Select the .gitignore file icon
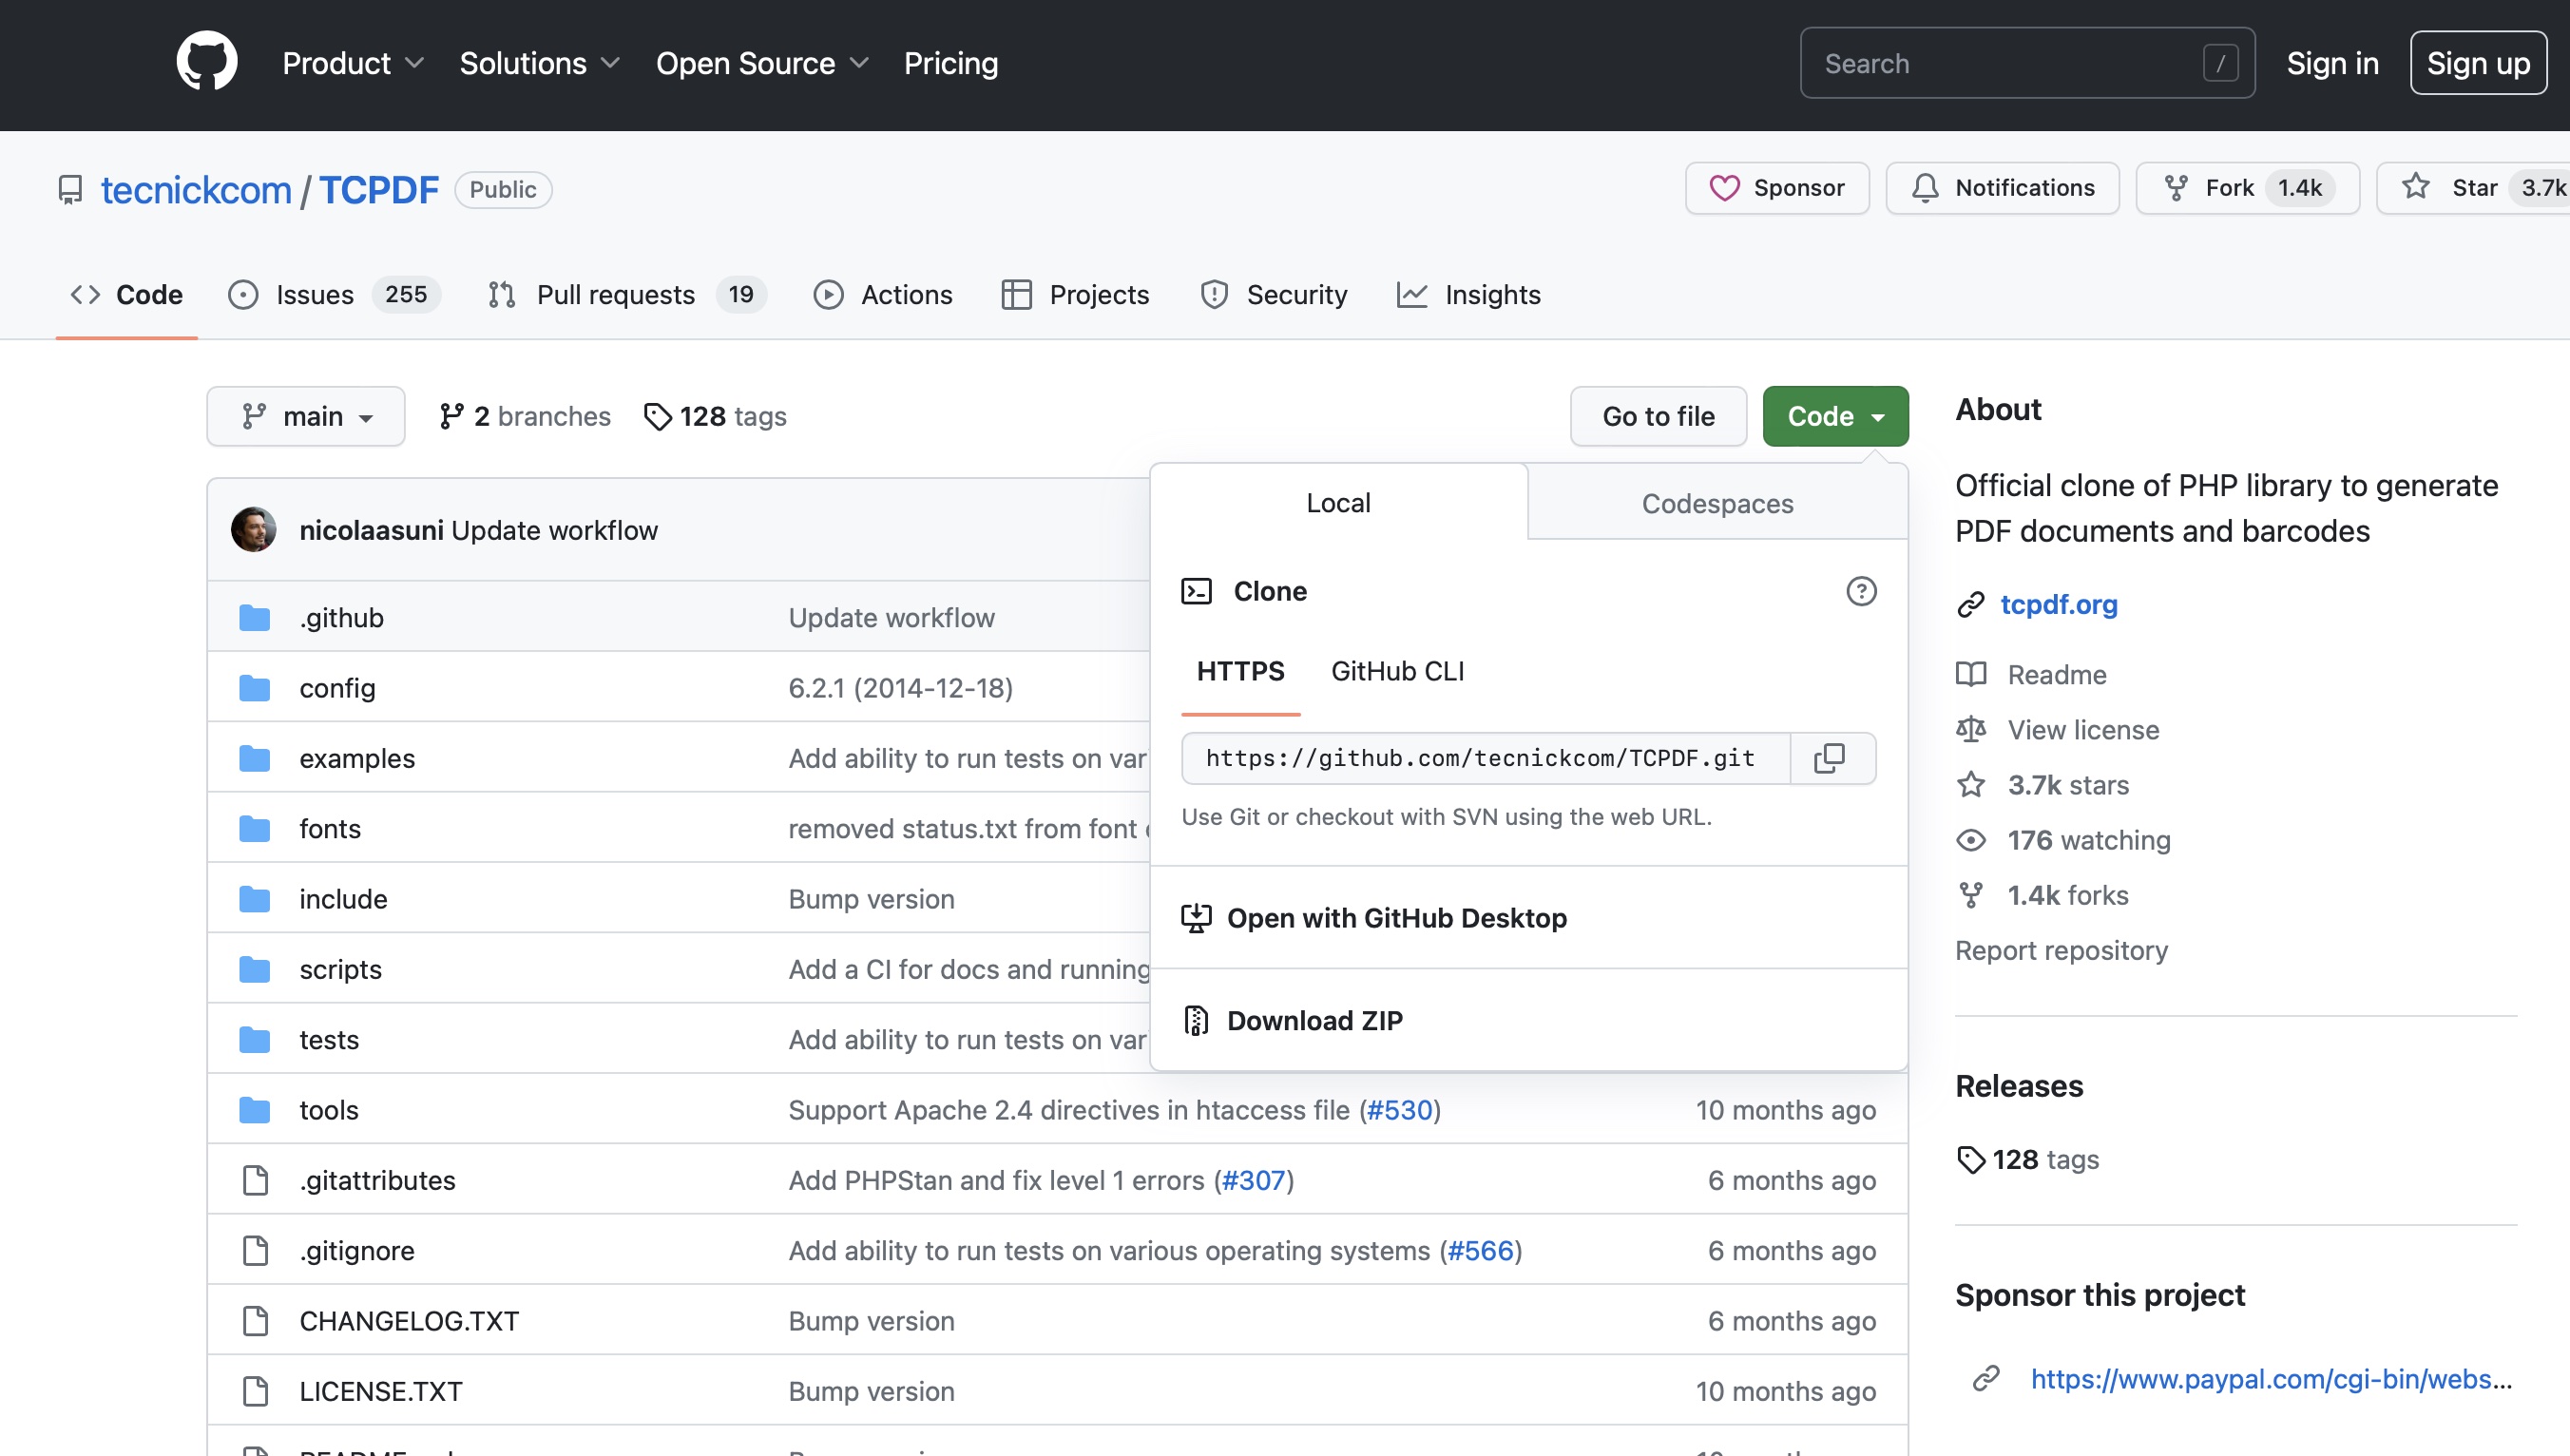The height and width of the screenshot is (1456, 2570). pyautogui.click(x=256, y=1250)
